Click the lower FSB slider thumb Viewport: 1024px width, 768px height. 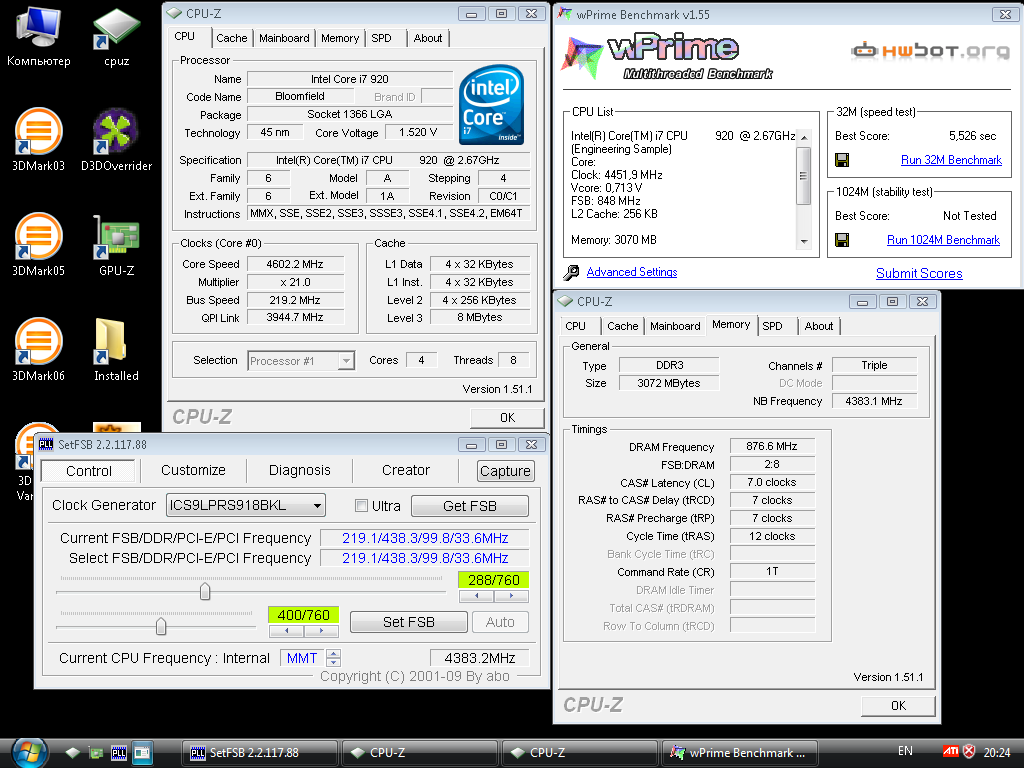pos(161,627)
